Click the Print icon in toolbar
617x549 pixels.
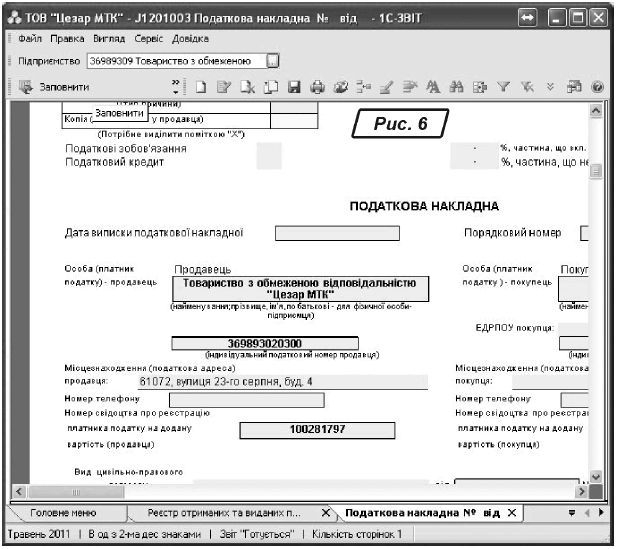click(x=318, y=87)
